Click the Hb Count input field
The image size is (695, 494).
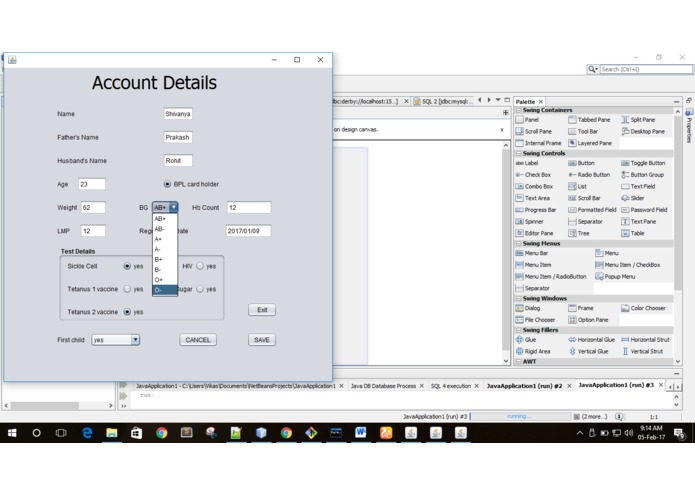click(249, 207)
